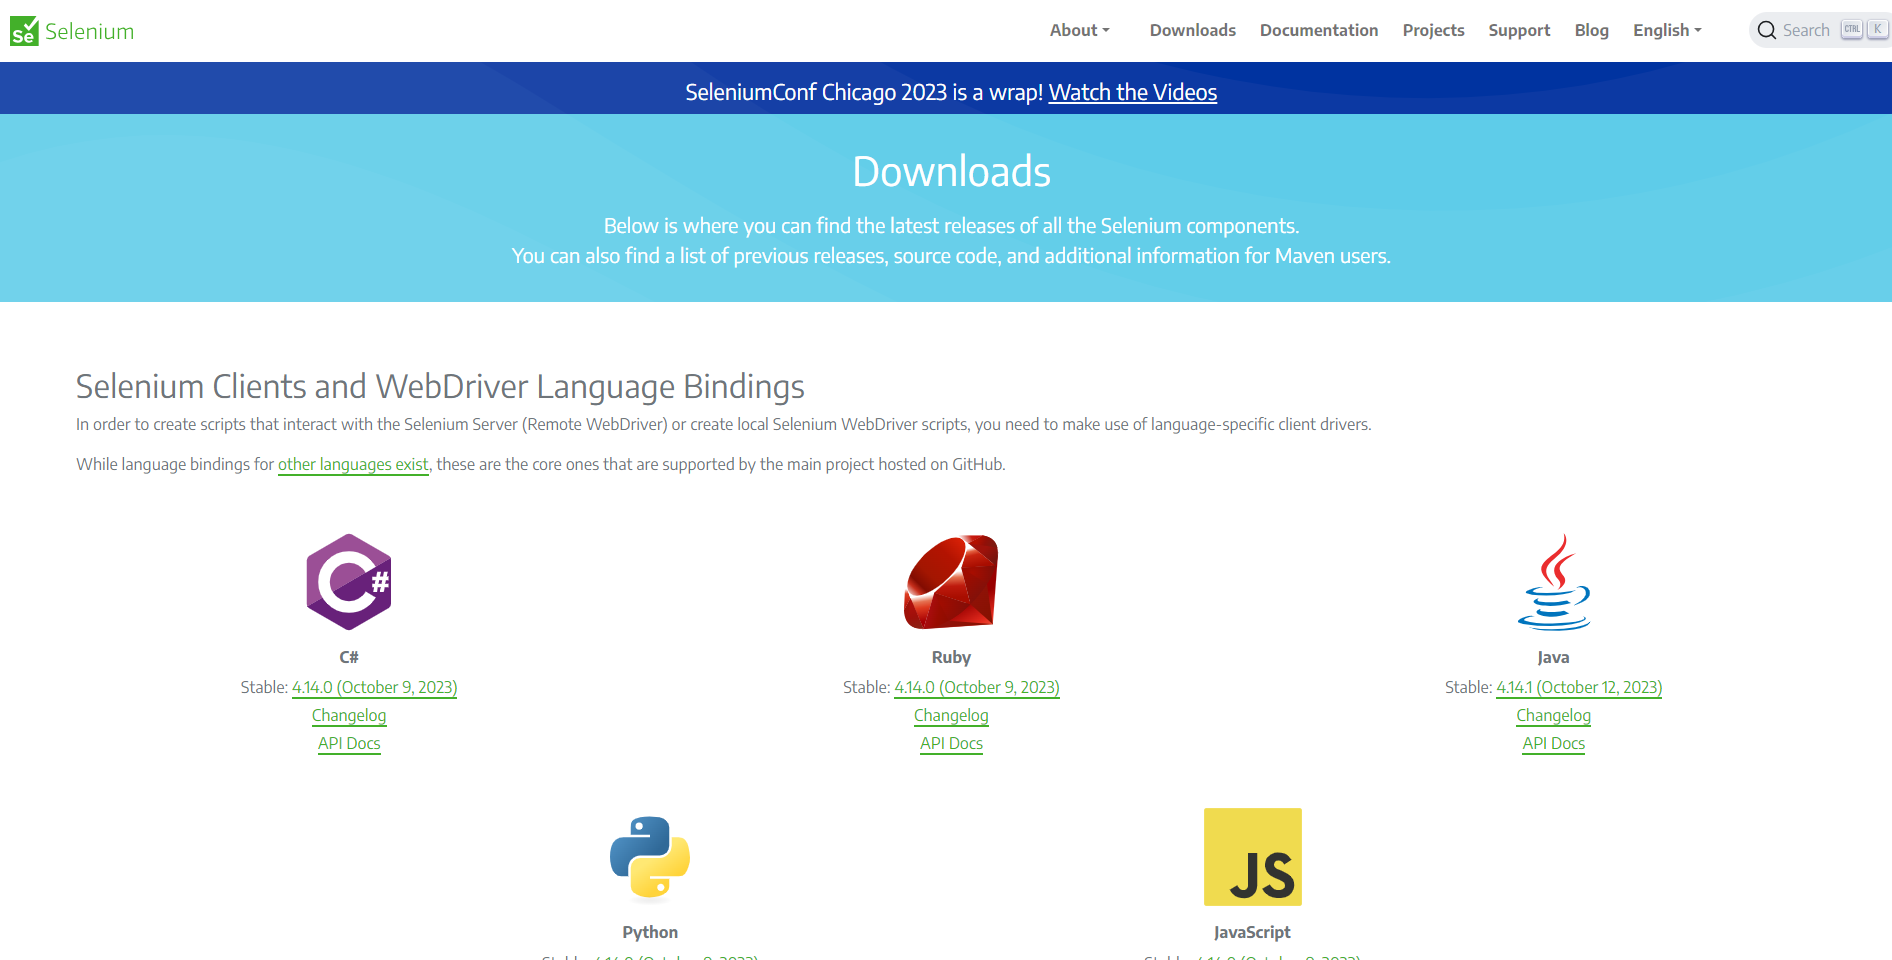Open Projects nav item
1892x960 pixels.
click(1433, 30)
